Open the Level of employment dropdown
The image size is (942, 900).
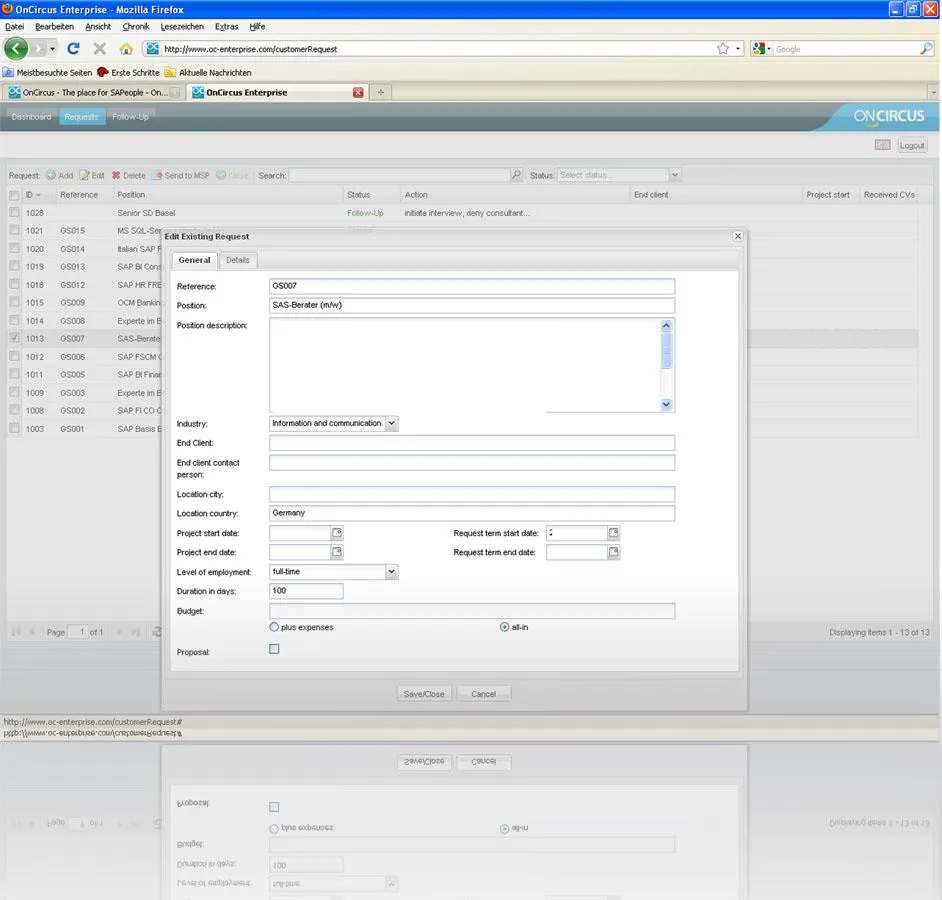[392, 571]
